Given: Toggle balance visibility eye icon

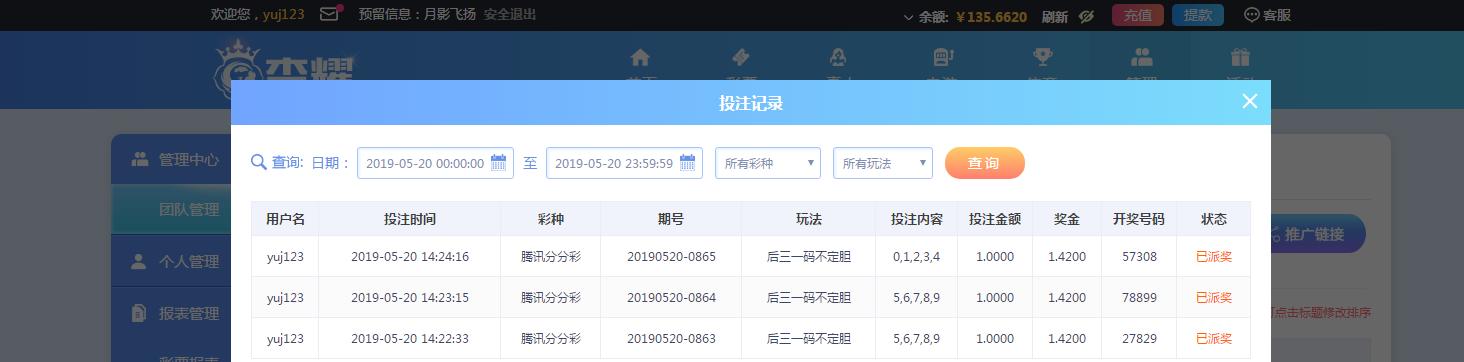Looking at the screenshot, I should point(1086,16).
